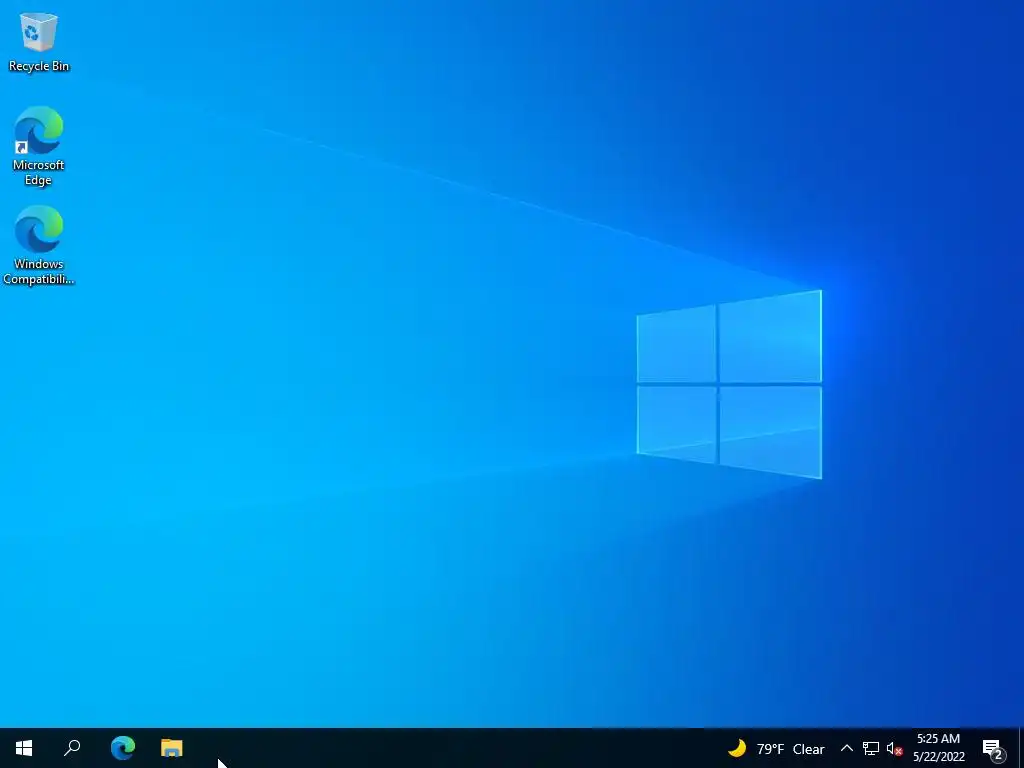Click the moon weather icon in taskbar
This screenshot has height=768, width=1024.
737,747
